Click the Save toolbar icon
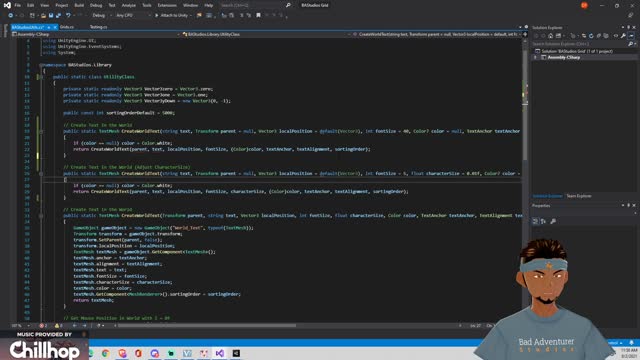The width and height of the screenshot is (640, 360). tap(51, 16)
